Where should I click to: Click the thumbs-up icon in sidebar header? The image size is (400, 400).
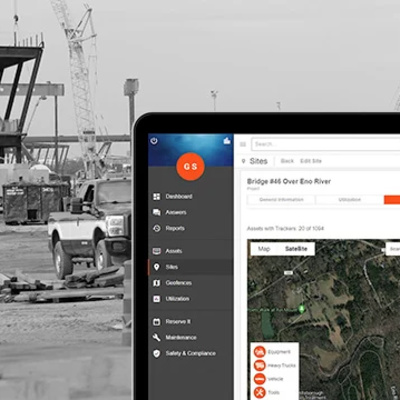coord(227,141)
